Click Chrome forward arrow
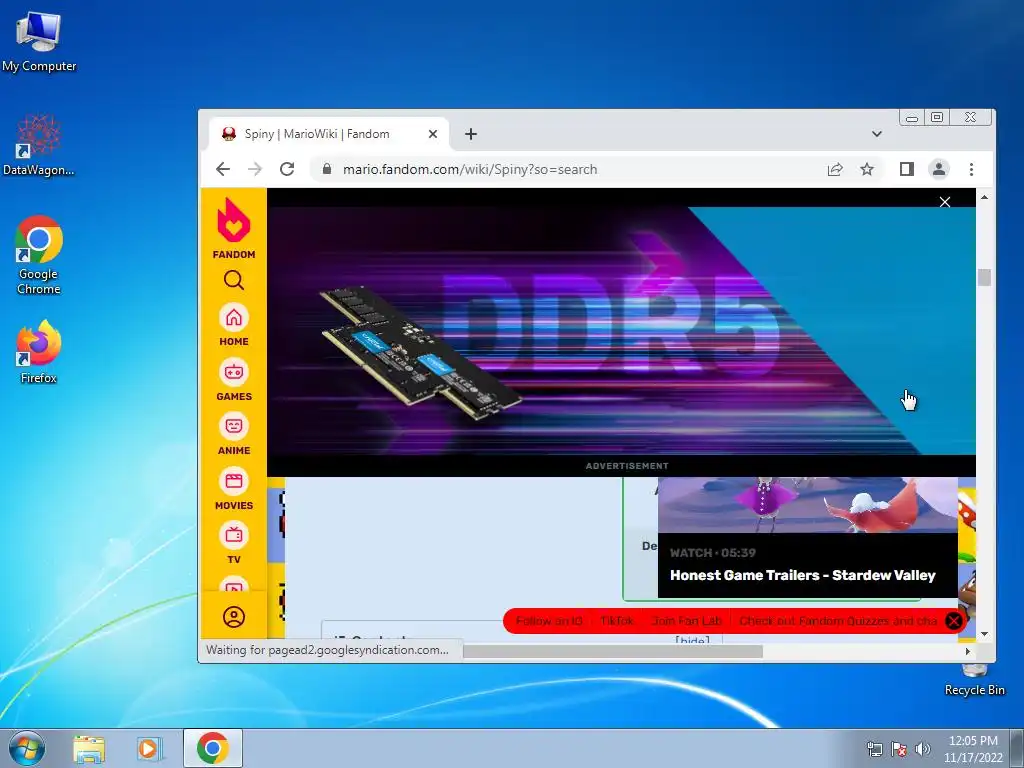 pyautogui.click(x=255, y=169)
